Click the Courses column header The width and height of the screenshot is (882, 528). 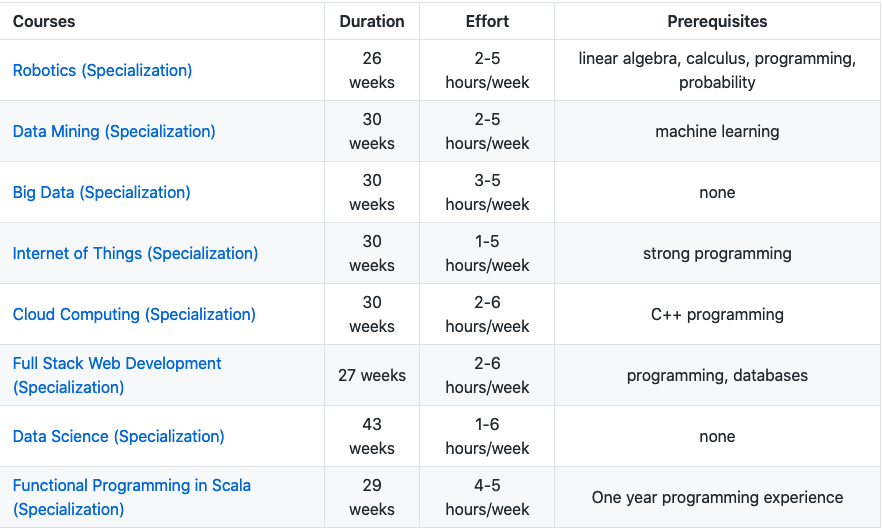pyautogui.click(x=44, y=21)
